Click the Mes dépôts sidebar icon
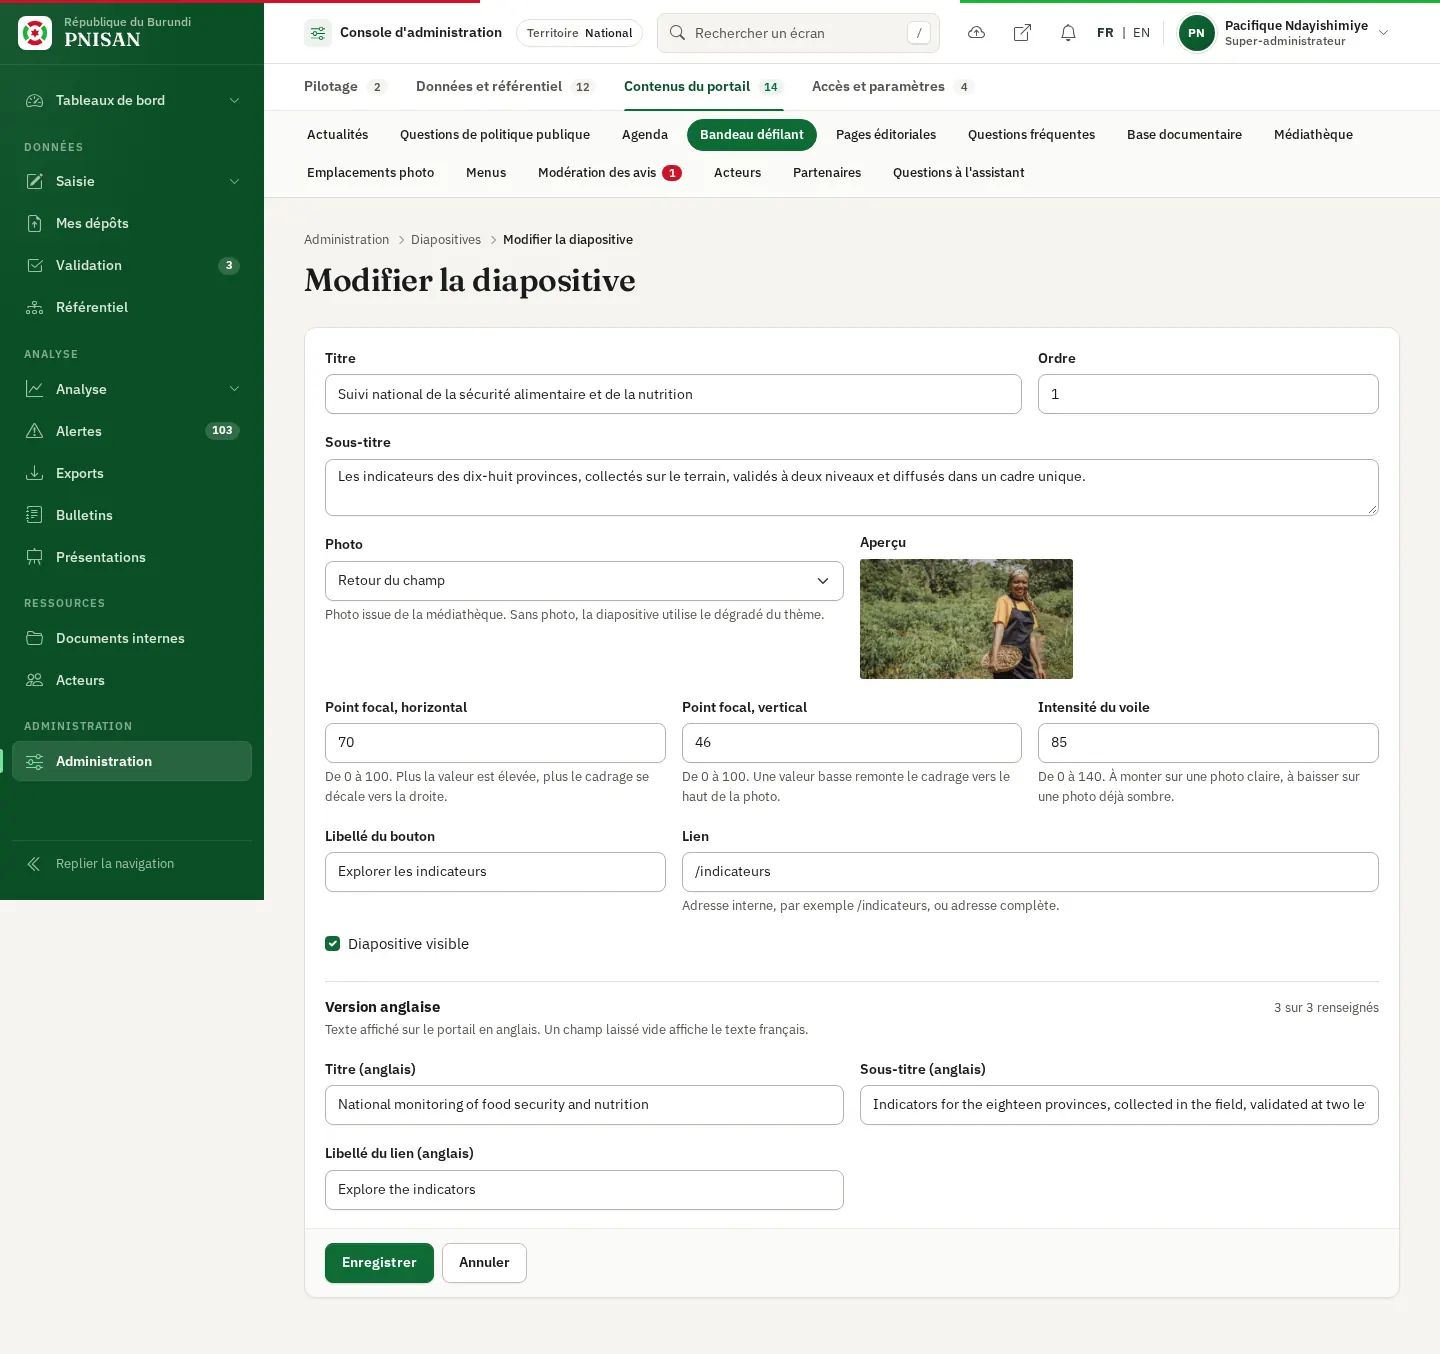 (35, 223)
